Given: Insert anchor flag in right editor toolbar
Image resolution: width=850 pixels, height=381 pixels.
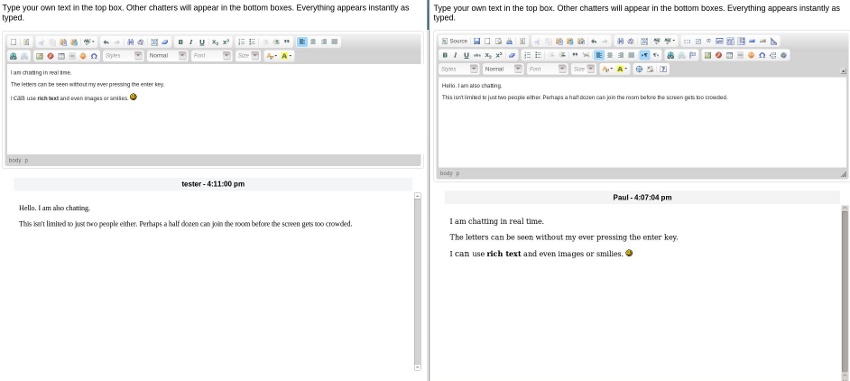Looking at the screenshot, I should [693, 55].
